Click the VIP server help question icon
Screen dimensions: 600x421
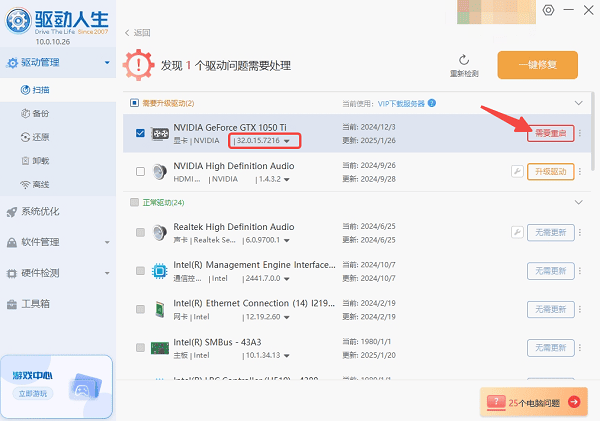click(432, 103)
